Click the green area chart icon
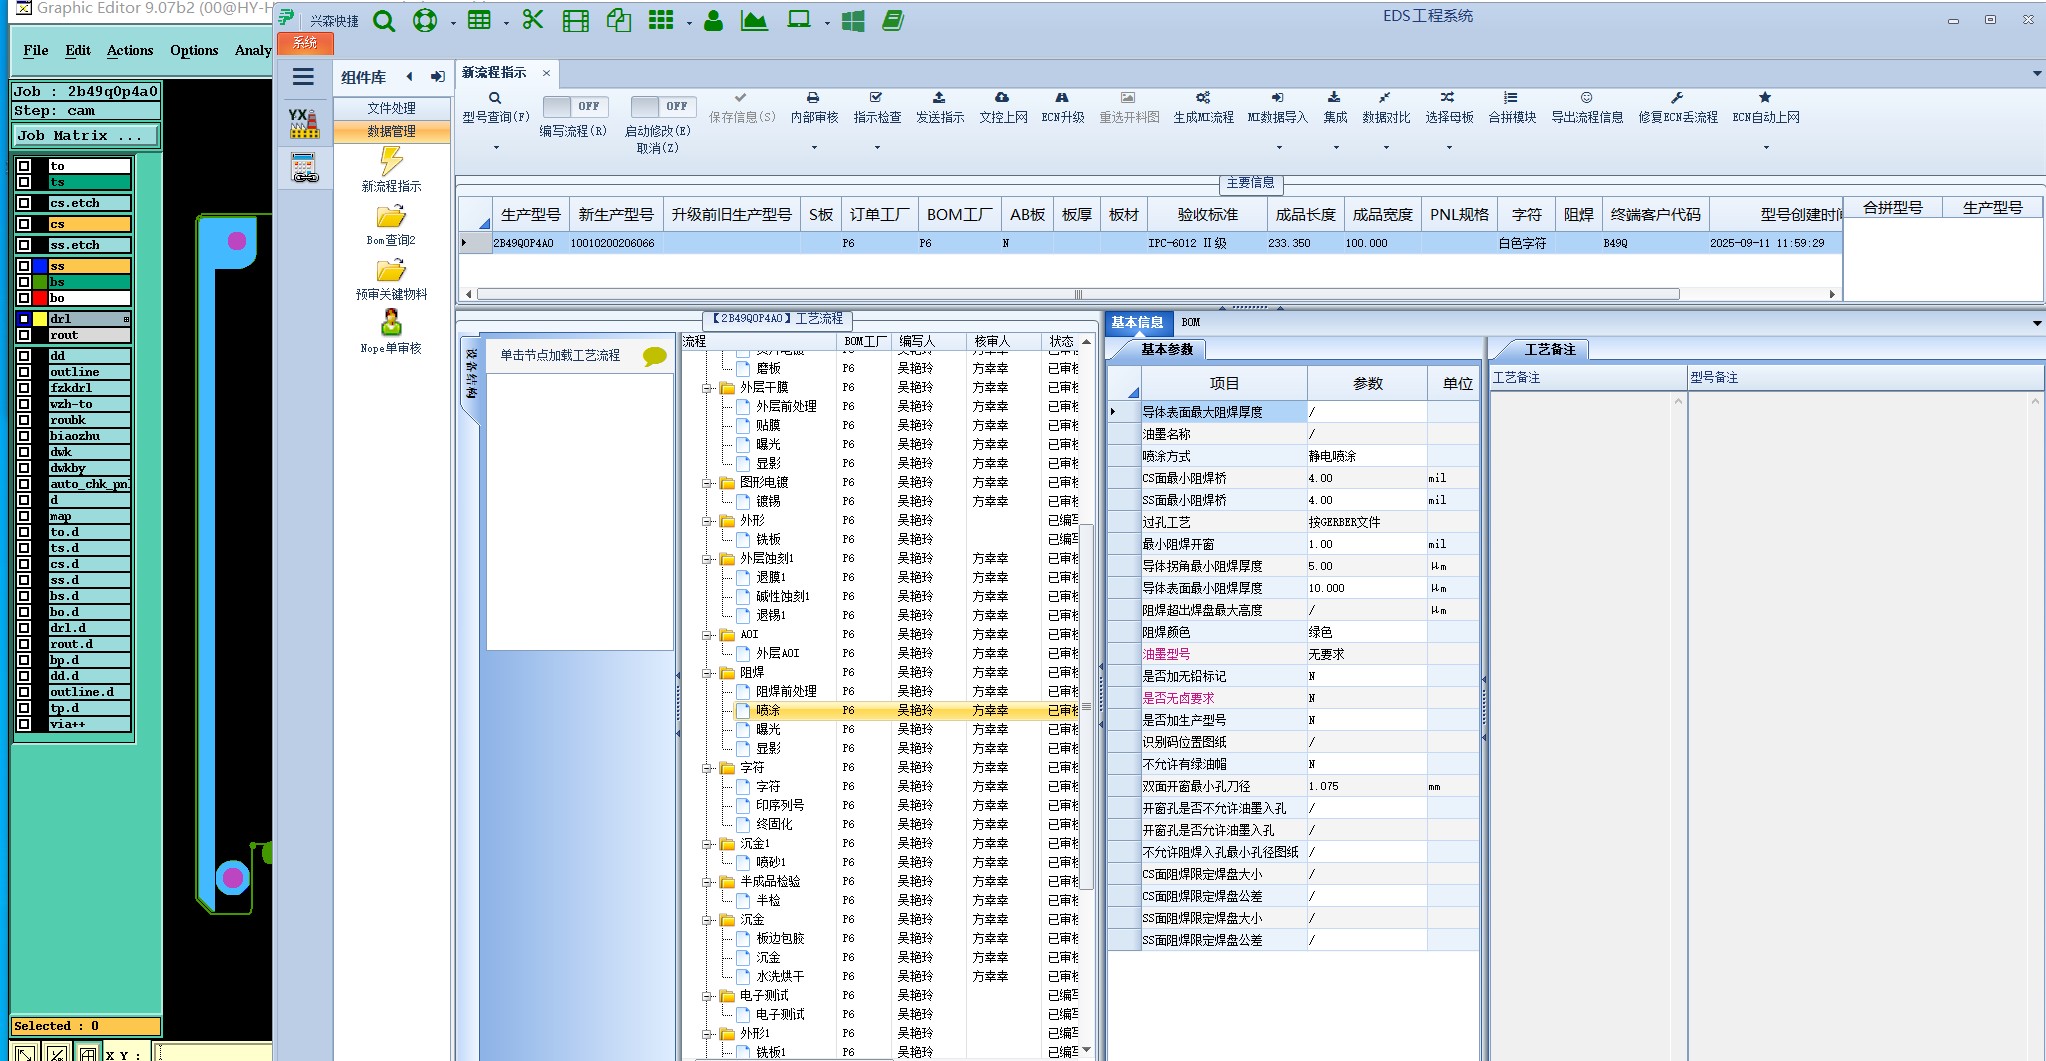 [x=754, y=21]
